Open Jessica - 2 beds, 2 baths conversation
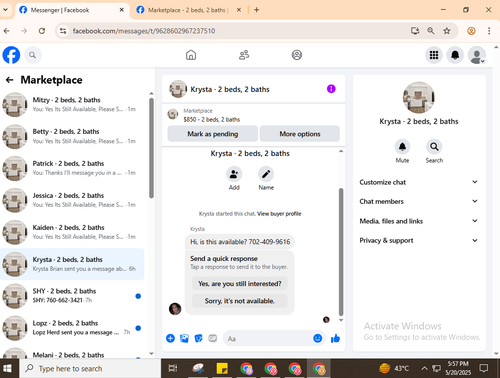Screen dimensions: 500x378 point(73,200)
